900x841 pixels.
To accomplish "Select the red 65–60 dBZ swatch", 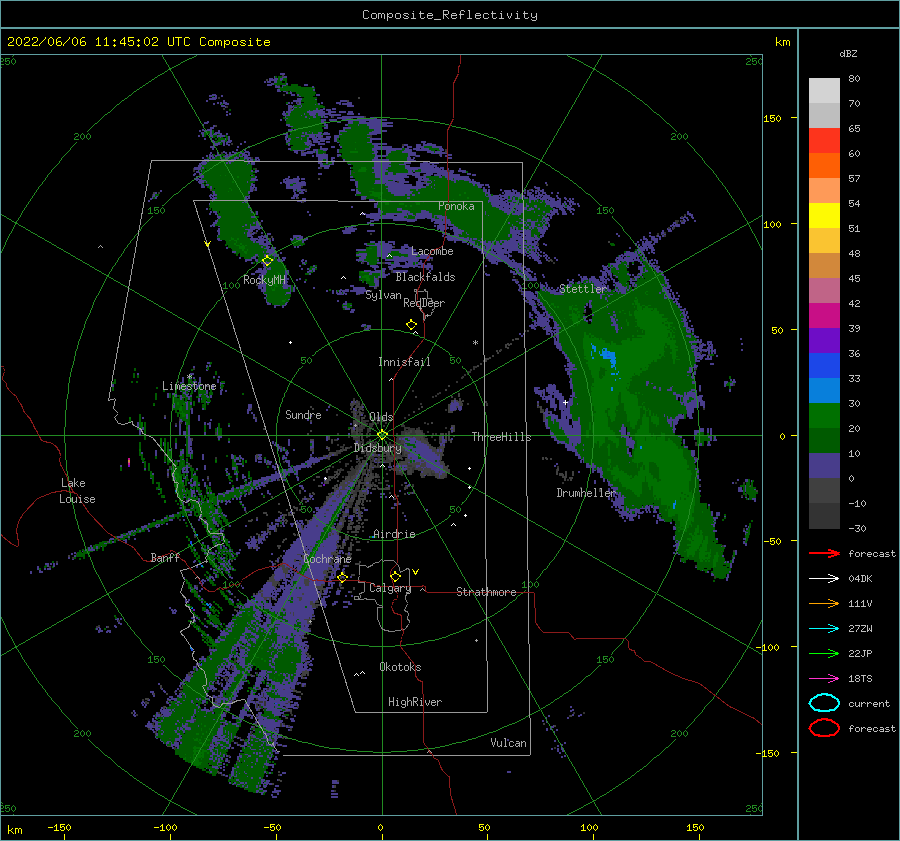I will [824, 141].
